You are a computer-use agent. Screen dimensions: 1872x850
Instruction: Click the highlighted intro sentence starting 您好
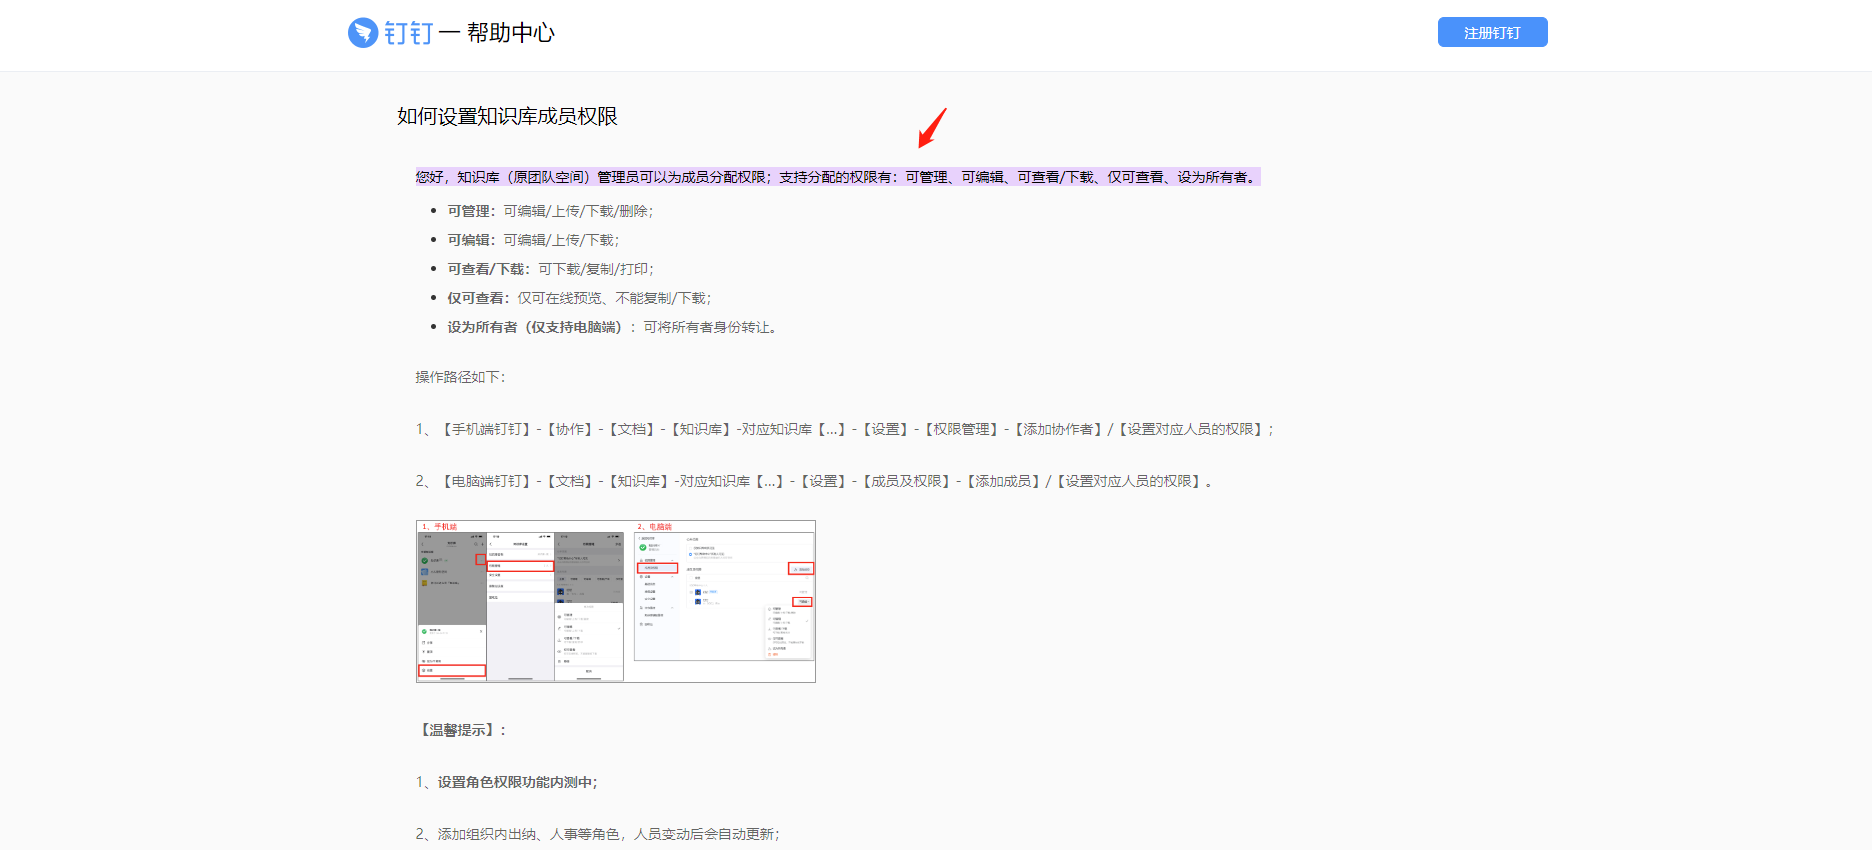[x=838, y=177]
